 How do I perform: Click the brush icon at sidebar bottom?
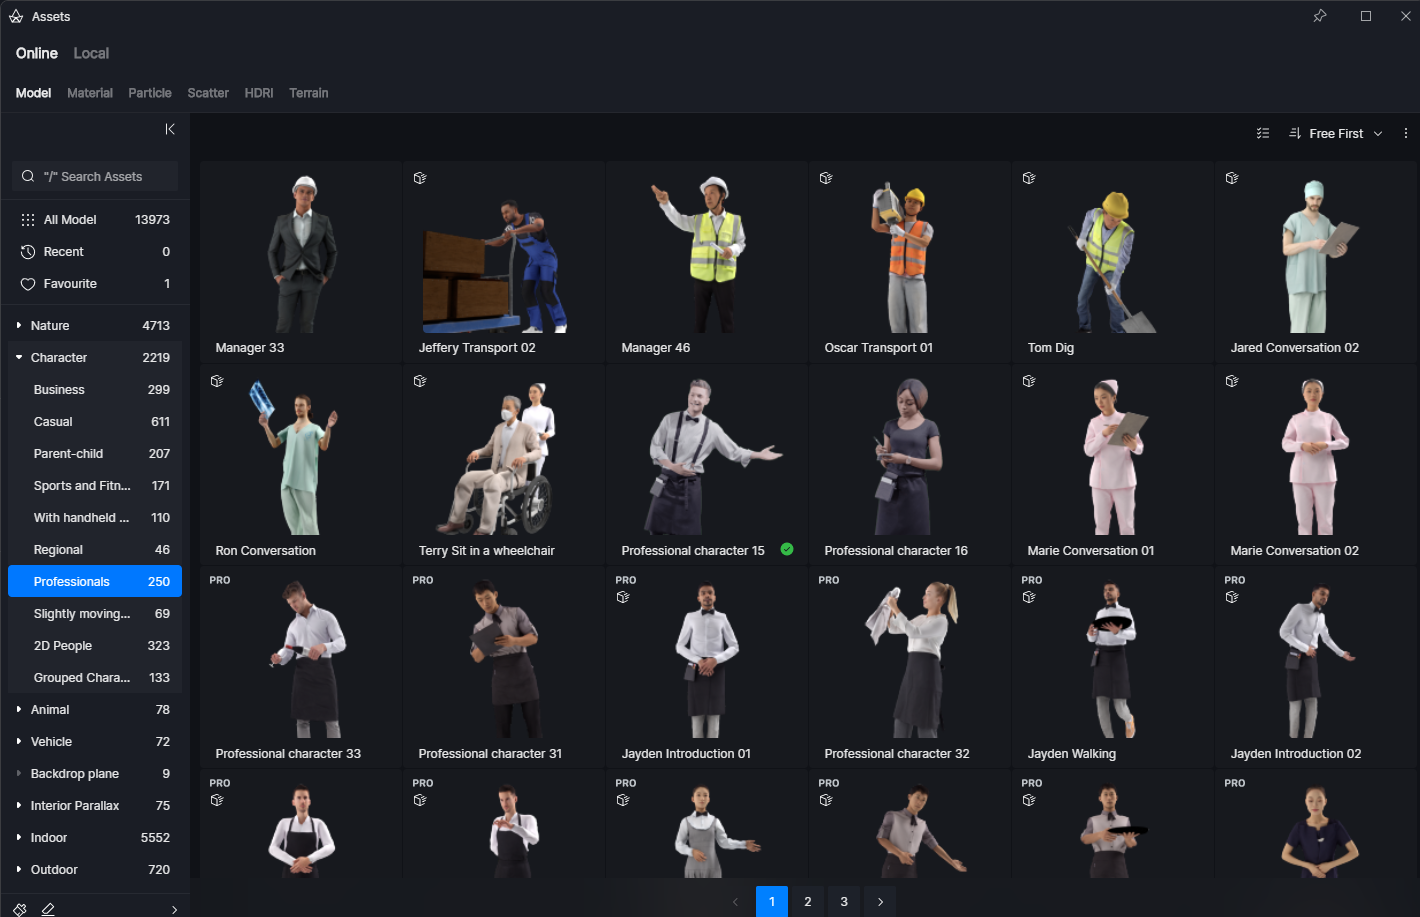pyautogui.click(x=20, y=909)
